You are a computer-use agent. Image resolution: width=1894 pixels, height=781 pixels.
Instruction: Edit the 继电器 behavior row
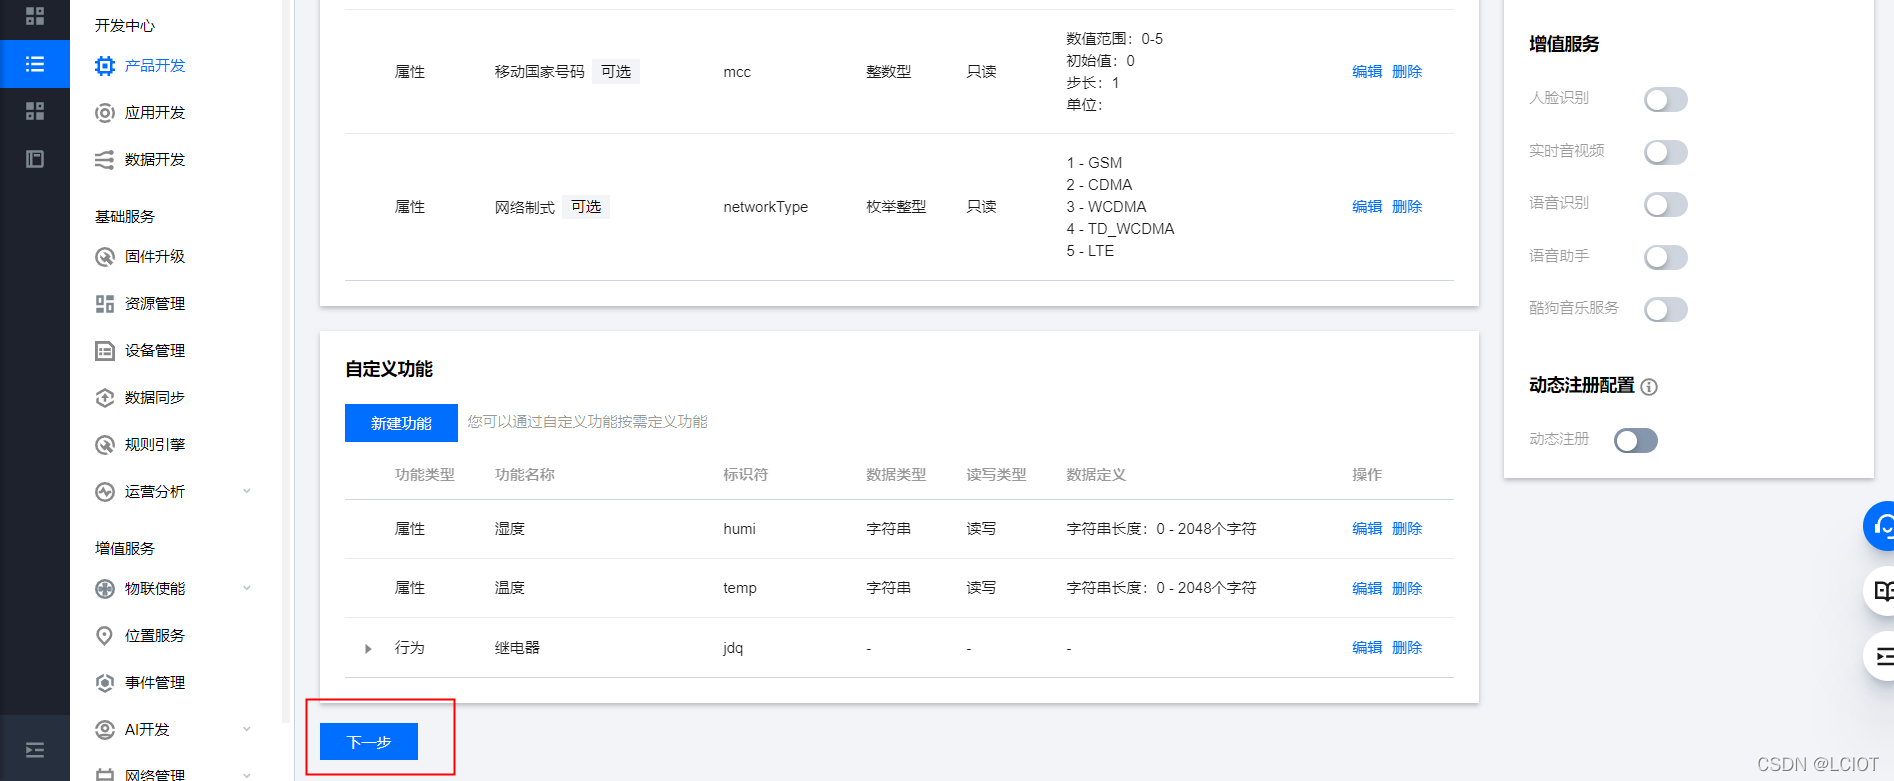coord(1367,648)
